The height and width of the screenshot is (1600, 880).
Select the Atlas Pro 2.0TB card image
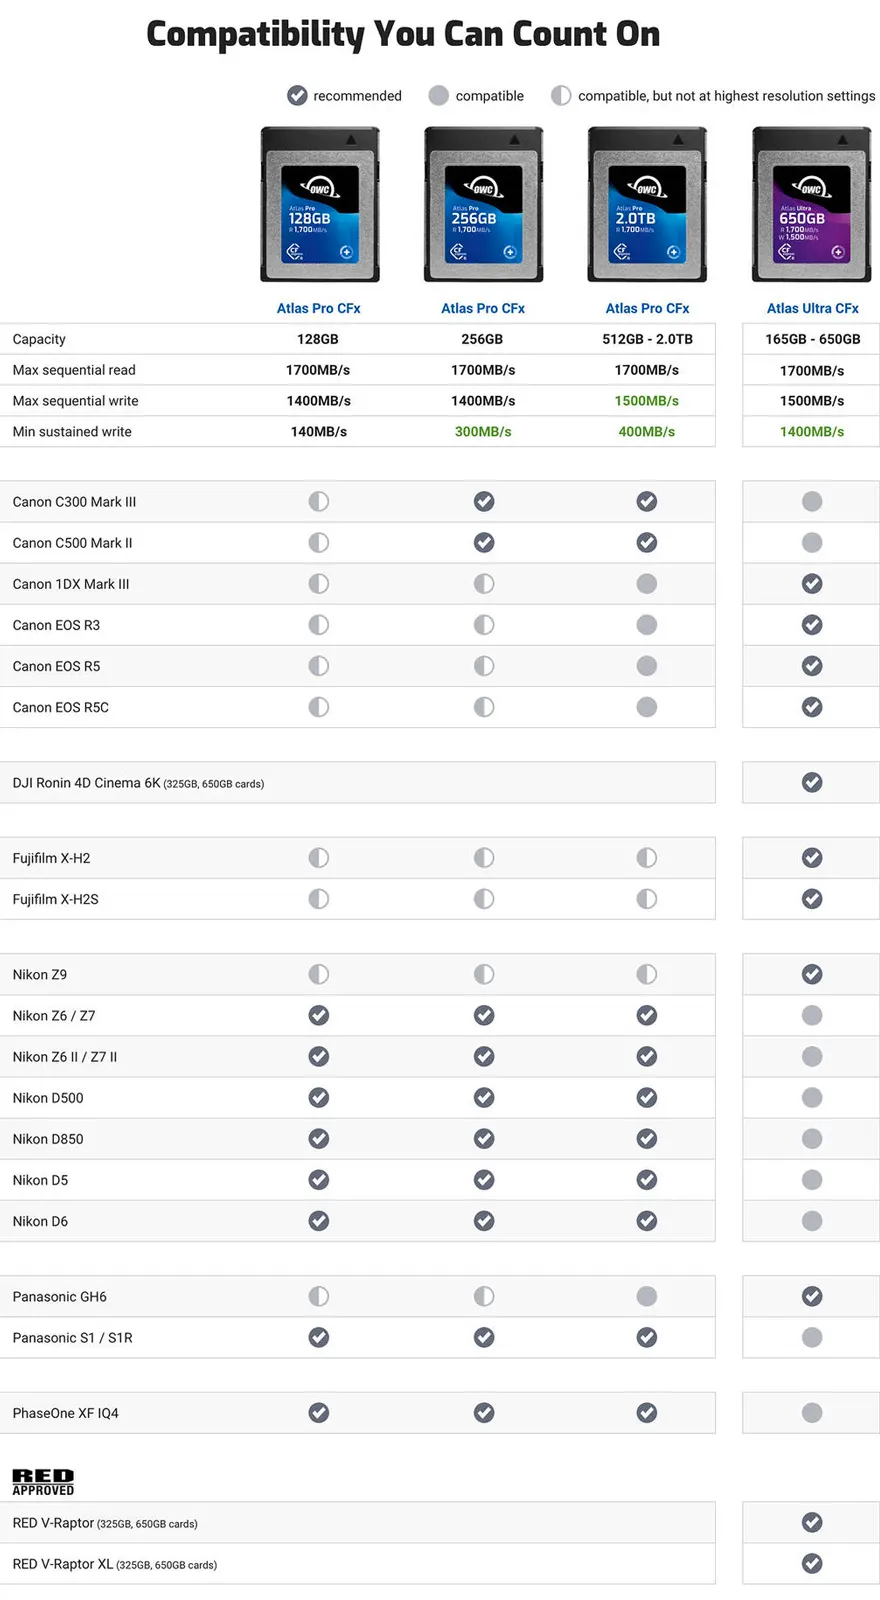(x=647, y=204)
